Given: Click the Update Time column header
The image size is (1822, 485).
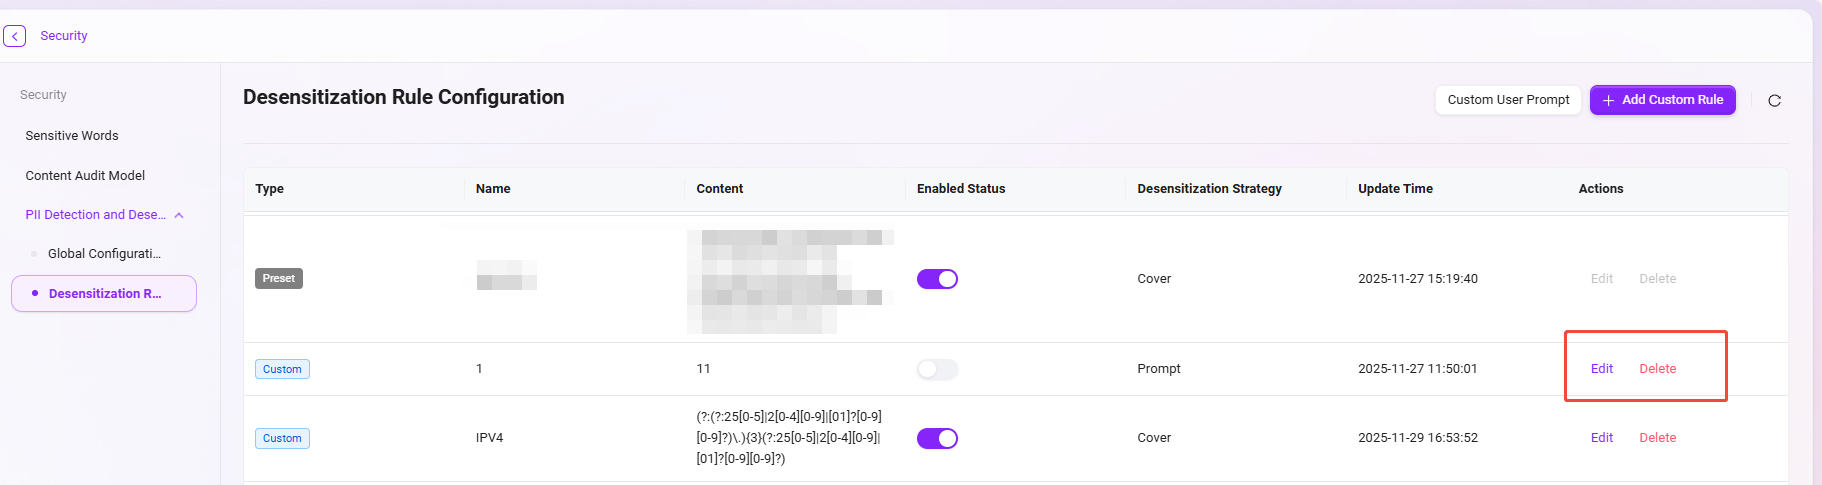Looking at the screenshot, I should (x=1395, y=189).
